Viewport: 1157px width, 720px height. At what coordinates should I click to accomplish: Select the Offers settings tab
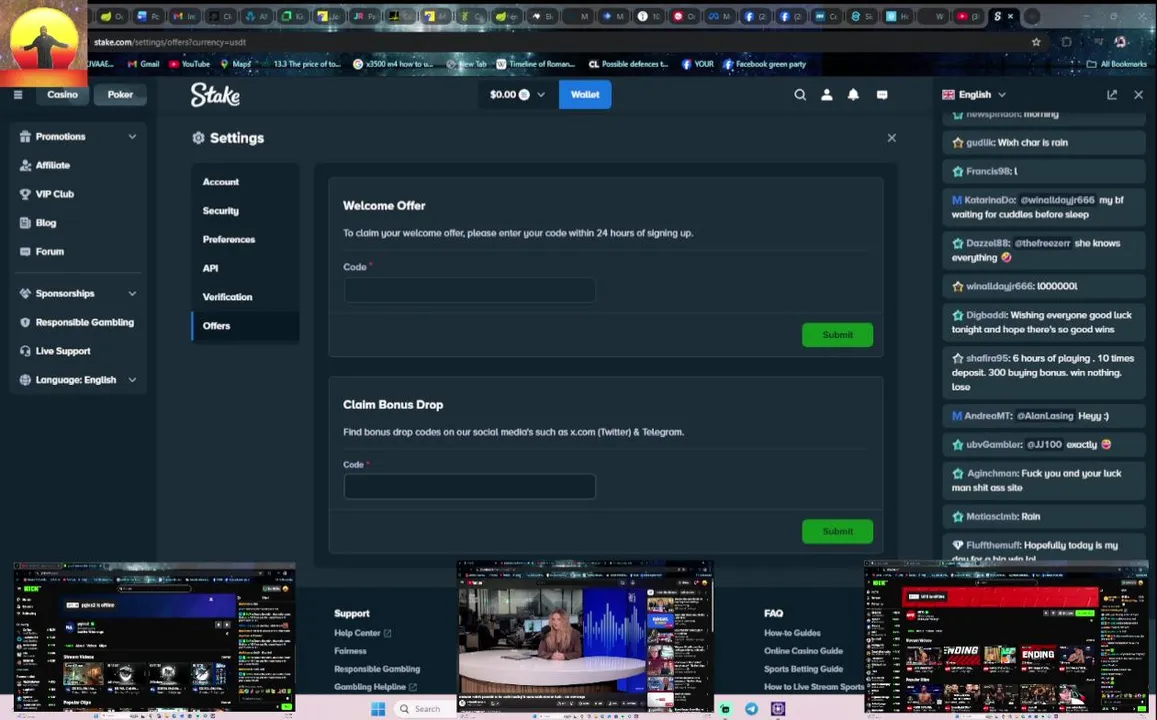pos(245,325)
